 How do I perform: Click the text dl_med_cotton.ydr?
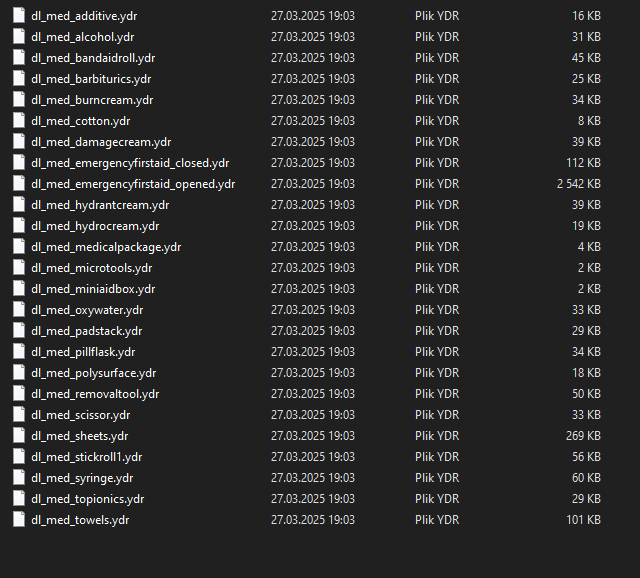(x=81, y=121)
